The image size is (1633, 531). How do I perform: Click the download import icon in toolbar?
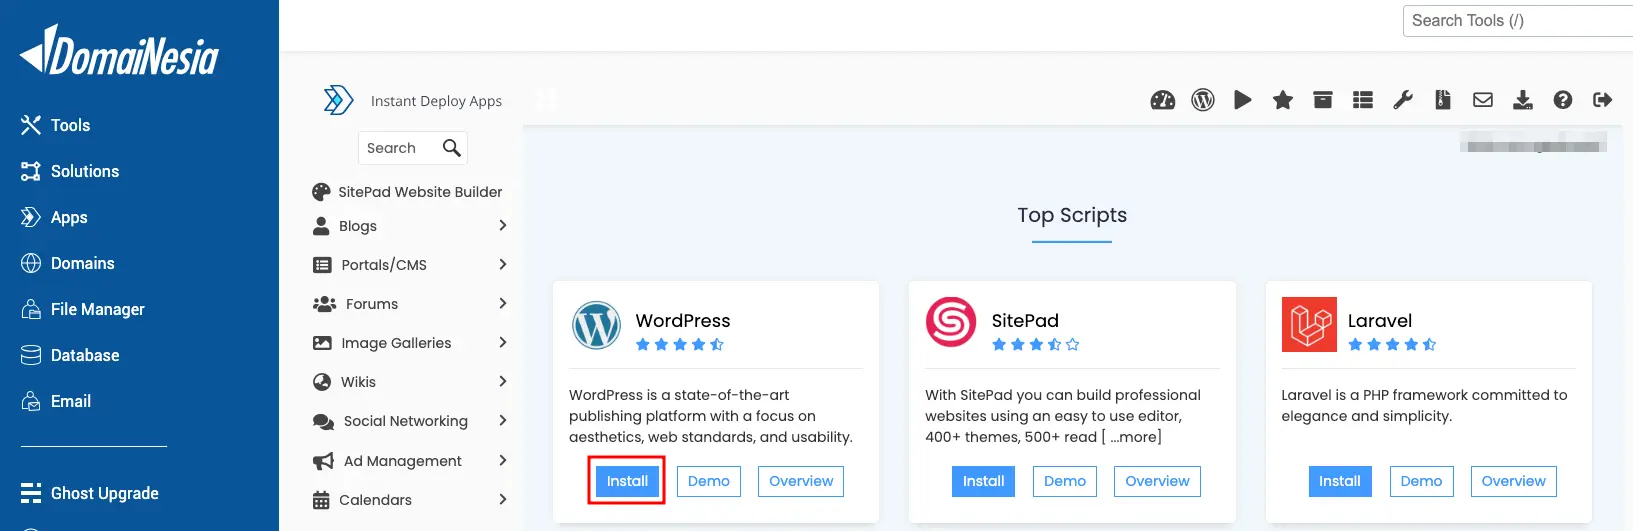(1523, 100)
